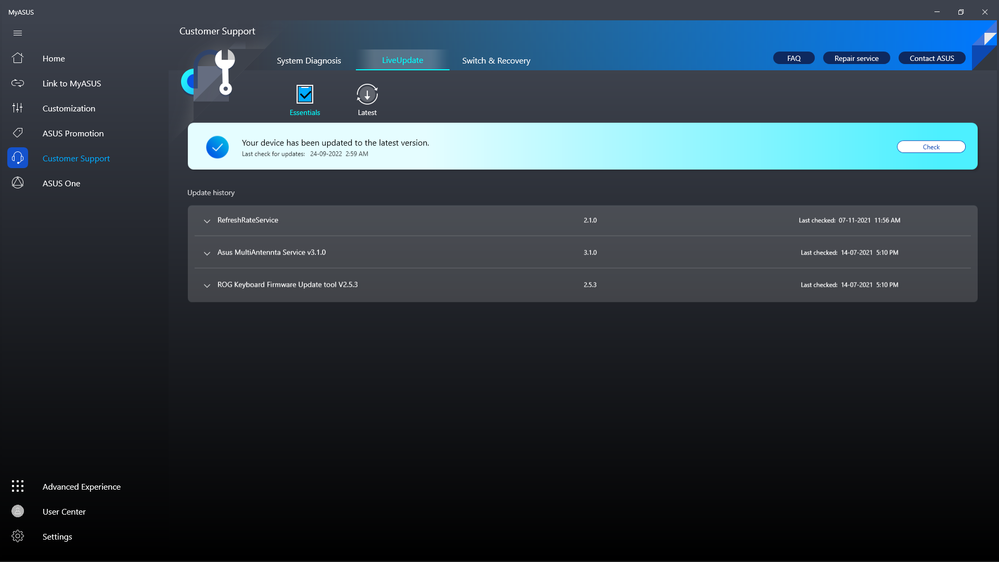Expand ROG Keyboard Firmware Update tool entry
Image resolution: width=999 pixels, height=562 pixels.
[x=207, y=285]
